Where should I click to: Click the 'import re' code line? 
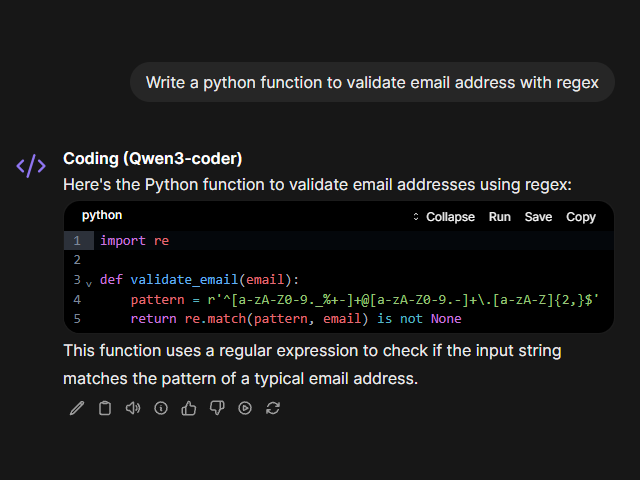click(x=135, y=241)
